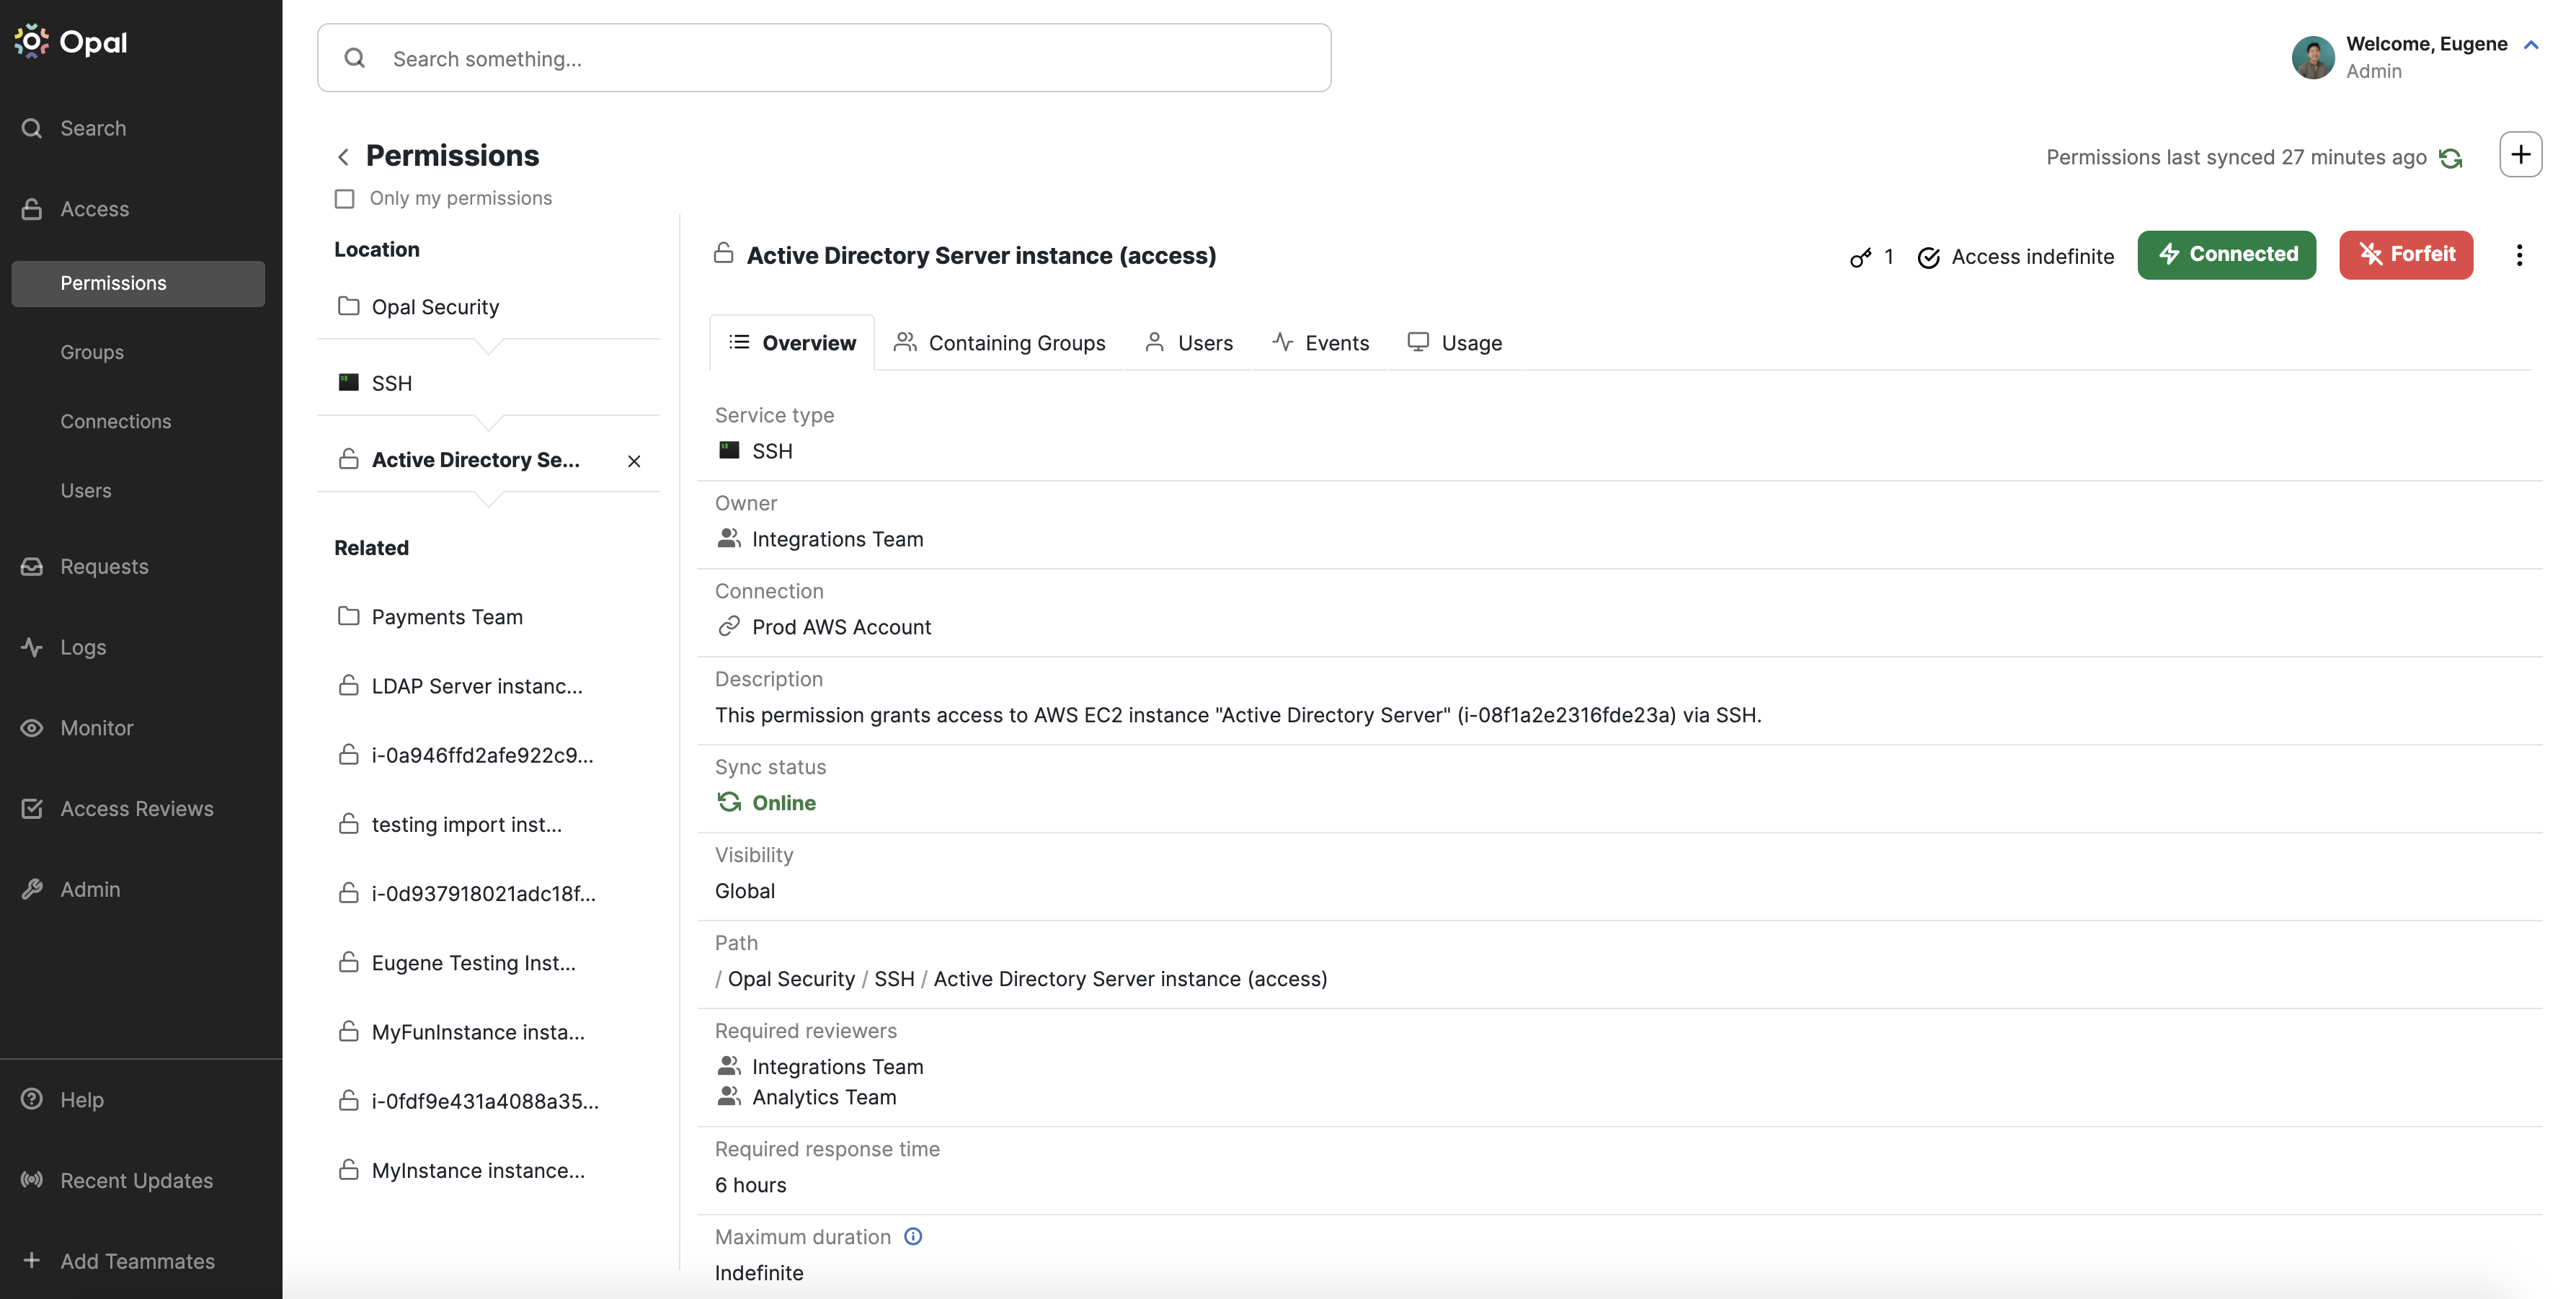2576x1299 pixels.
Task: Switch to Containing Groups tab
Action: pyautogui.click(x=999, y=343)
